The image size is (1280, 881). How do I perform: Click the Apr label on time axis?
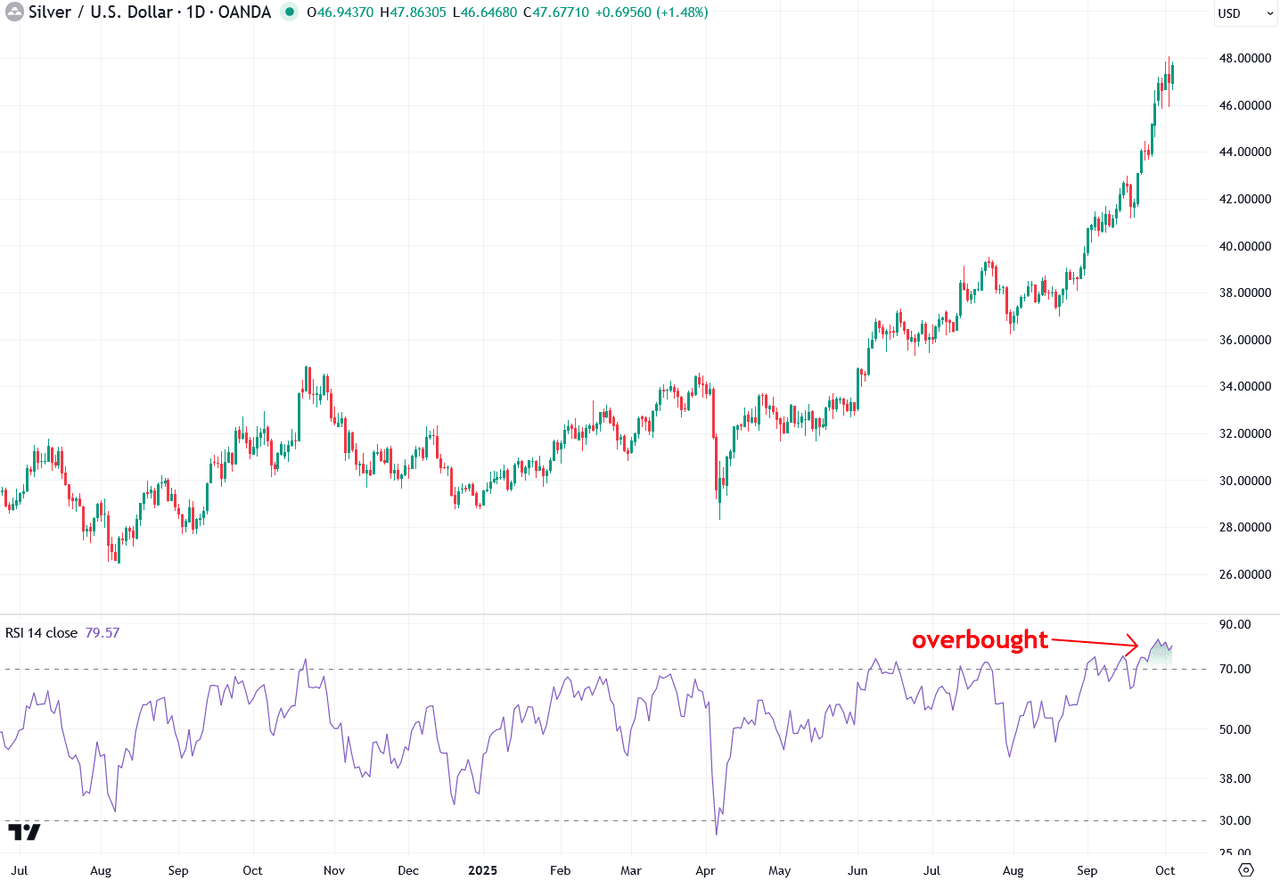tap(707, 870)
